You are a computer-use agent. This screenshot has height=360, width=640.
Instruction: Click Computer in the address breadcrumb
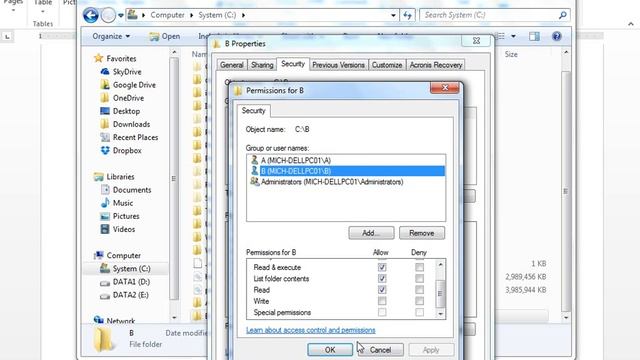tap(167, 15)
